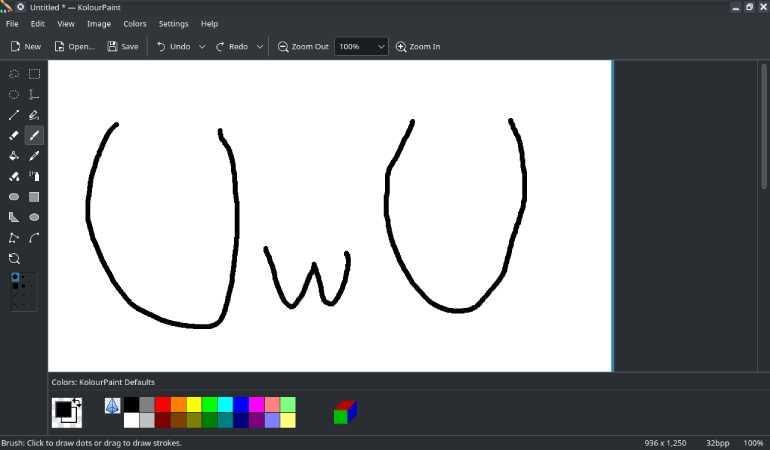
Task: Choose the Spraycan tool
Action: [x=34, y=176]
